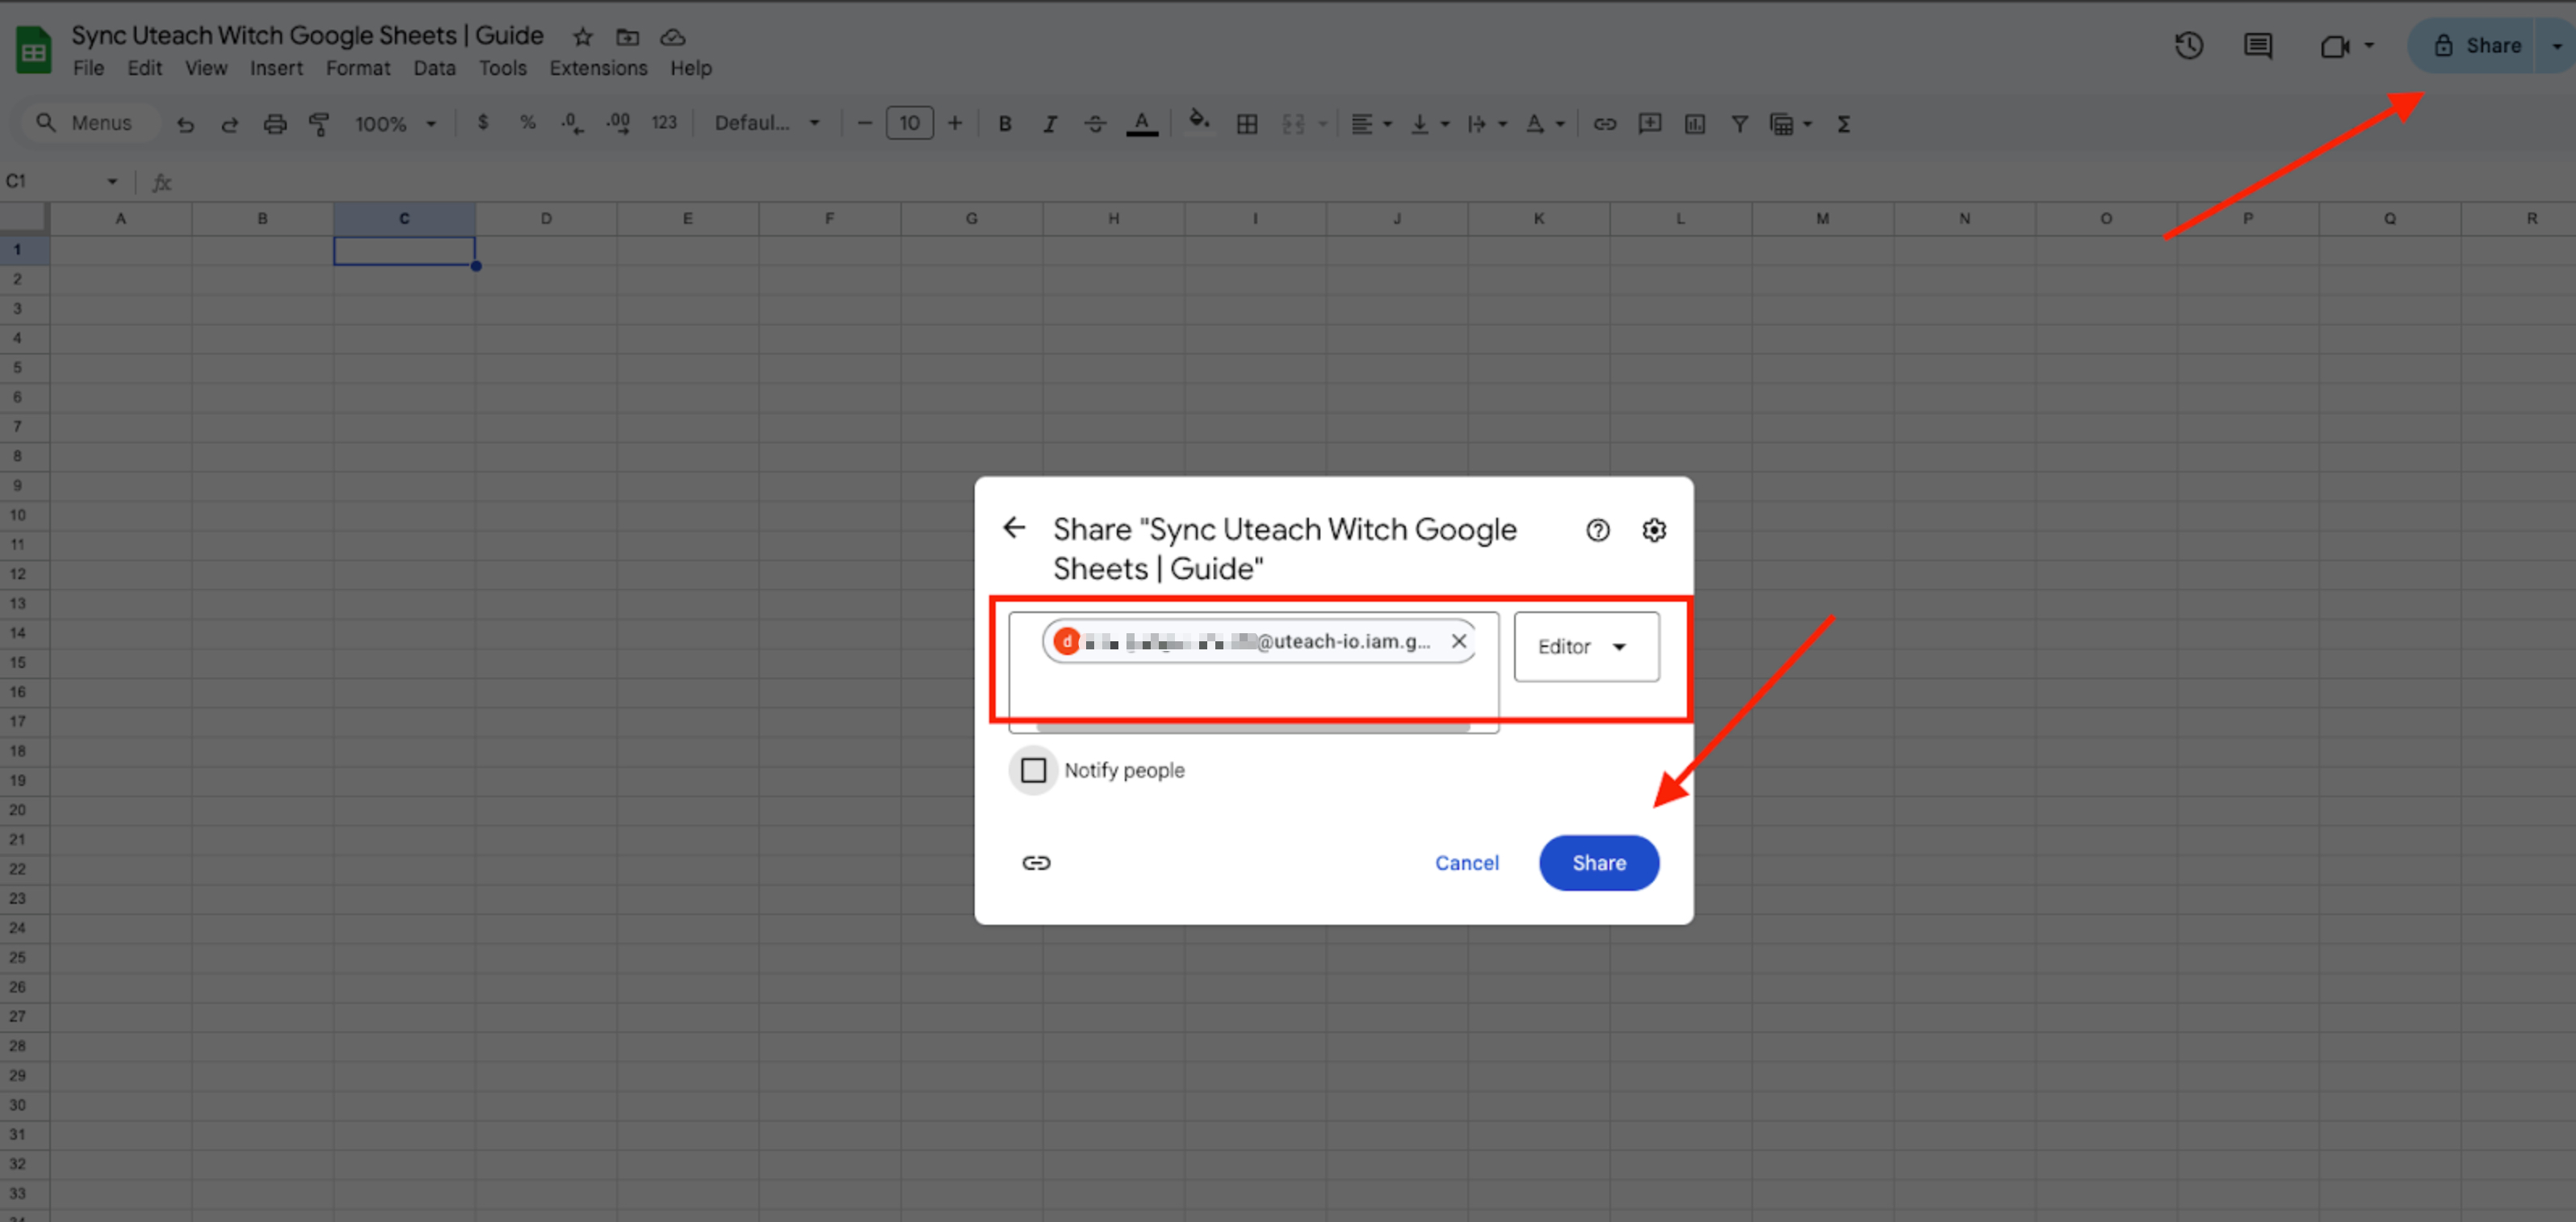Open horizontal align dropdown
The height and width of the screenshot is (1222, 2576).
tap(1371, 124)
